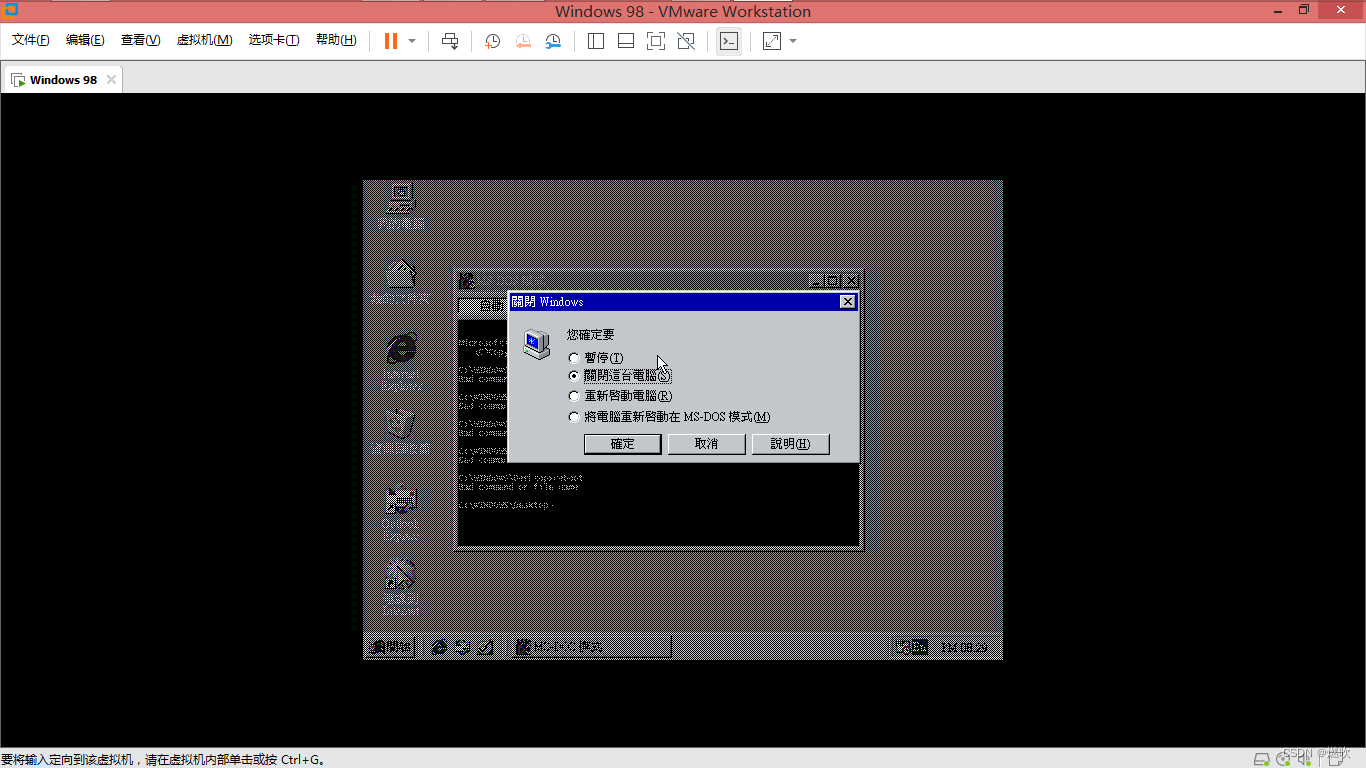
Task: Click the Internet Explorer desktop icon
Action: click(401, 361)
